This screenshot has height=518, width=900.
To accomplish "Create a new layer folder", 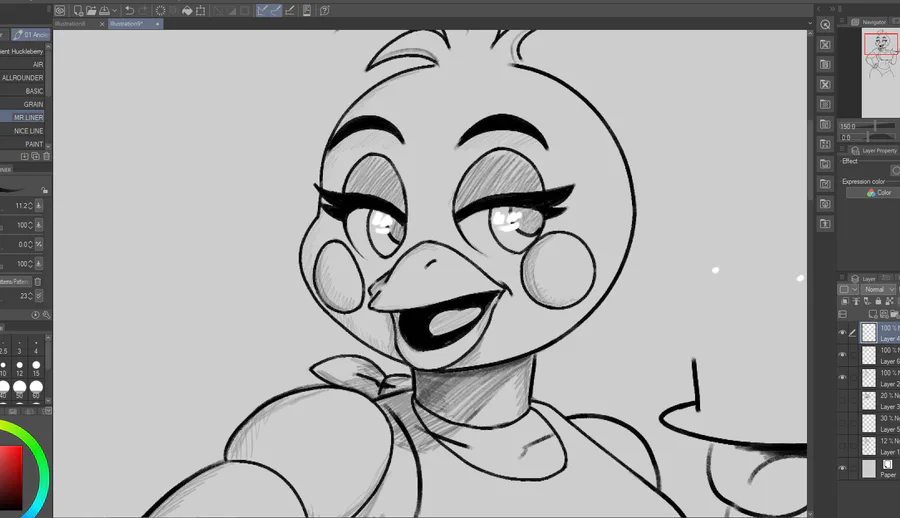I will 894,314.
